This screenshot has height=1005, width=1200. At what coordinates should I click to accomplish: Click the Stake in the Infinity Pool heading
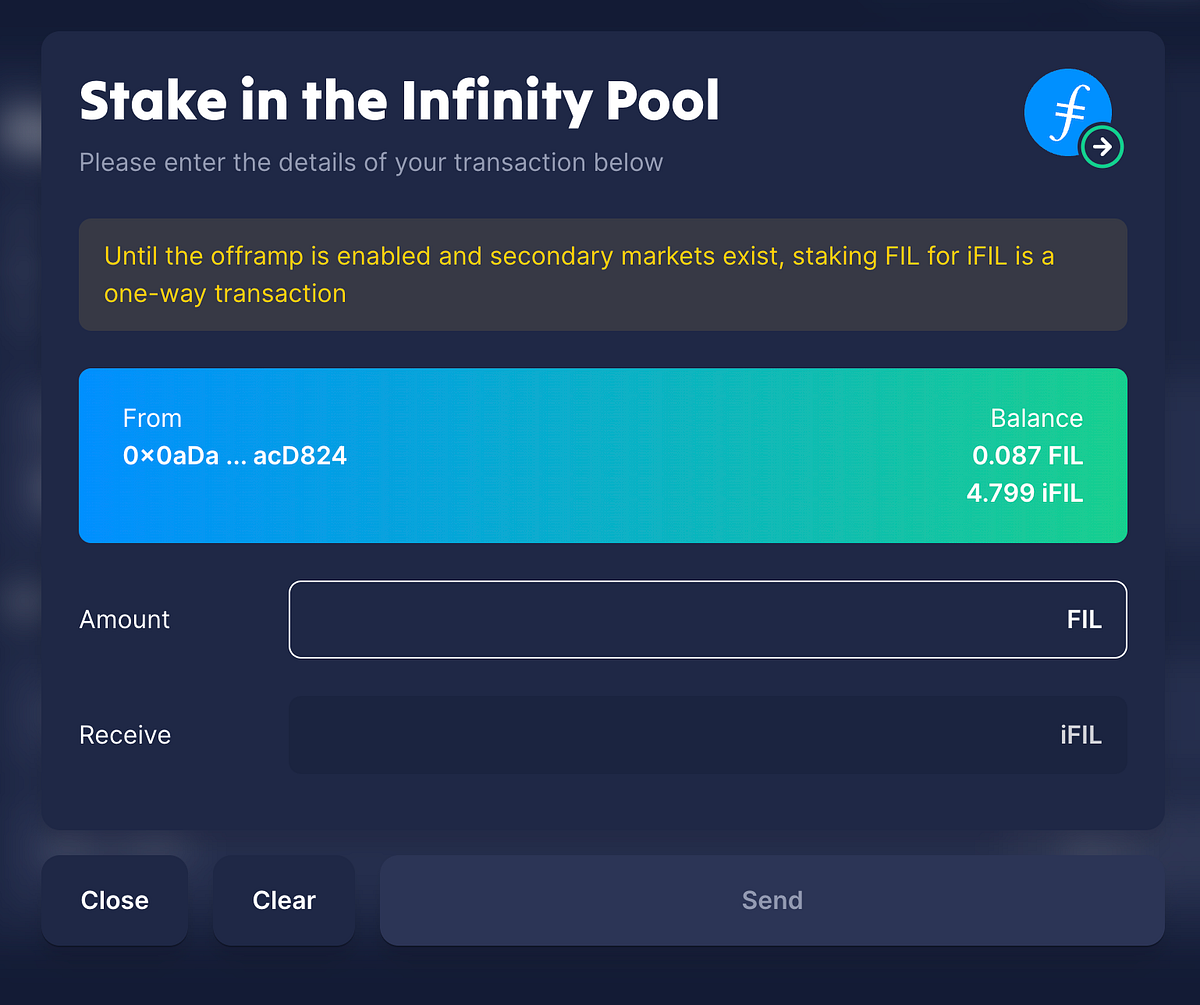pyautogui.click(x=399, y=101)
